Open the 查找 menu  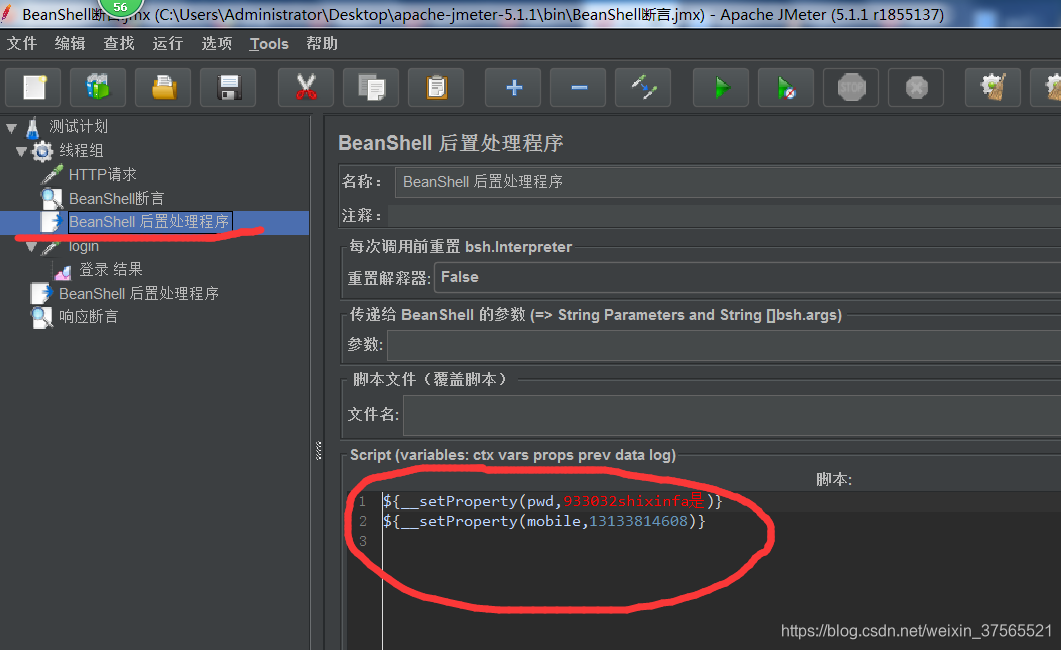click(118, 43)
